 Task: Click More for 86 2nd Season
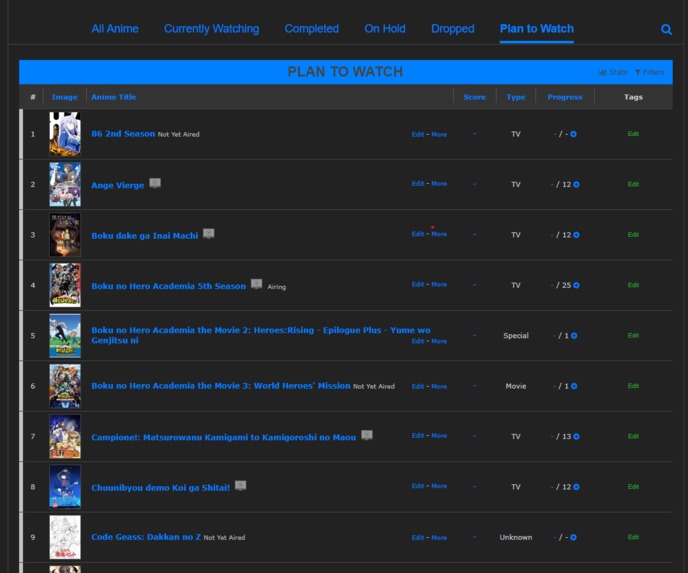tap(439, 134)
